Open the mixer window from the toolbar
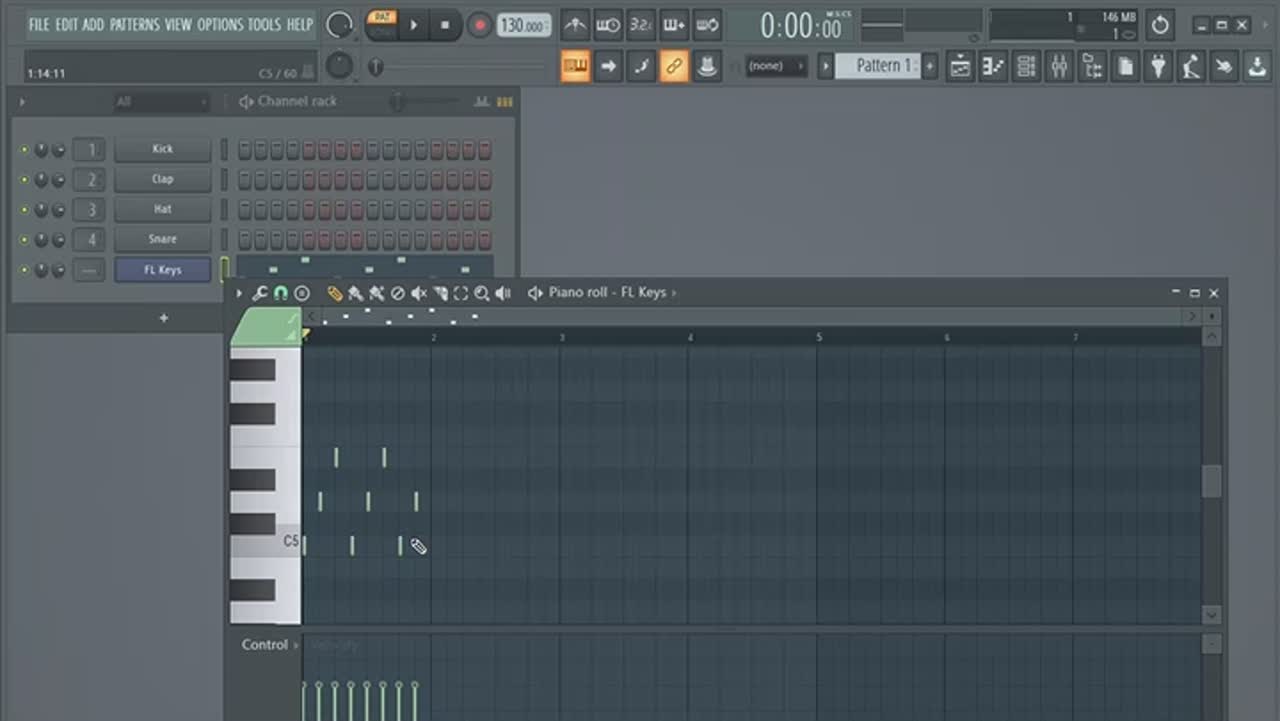The height and width of the screenshot is (721, 1280). (x=1059, y=67)
